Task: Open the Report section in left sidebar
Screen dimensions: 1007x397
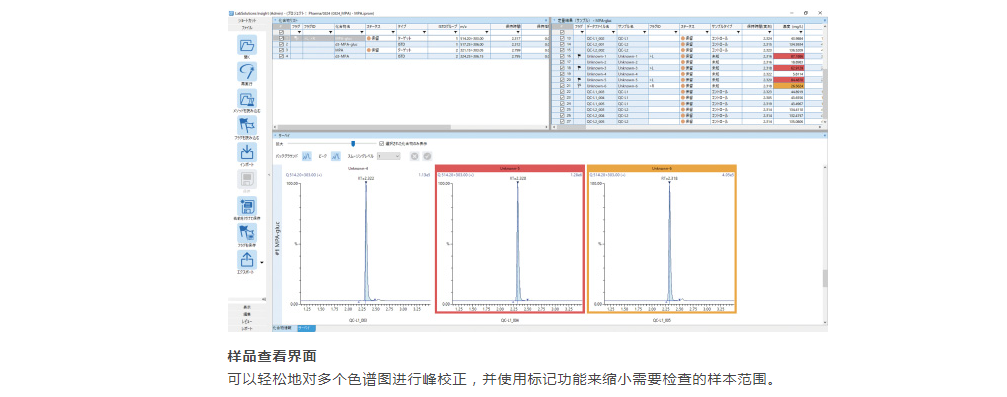Action: click(x=247, y=328)
